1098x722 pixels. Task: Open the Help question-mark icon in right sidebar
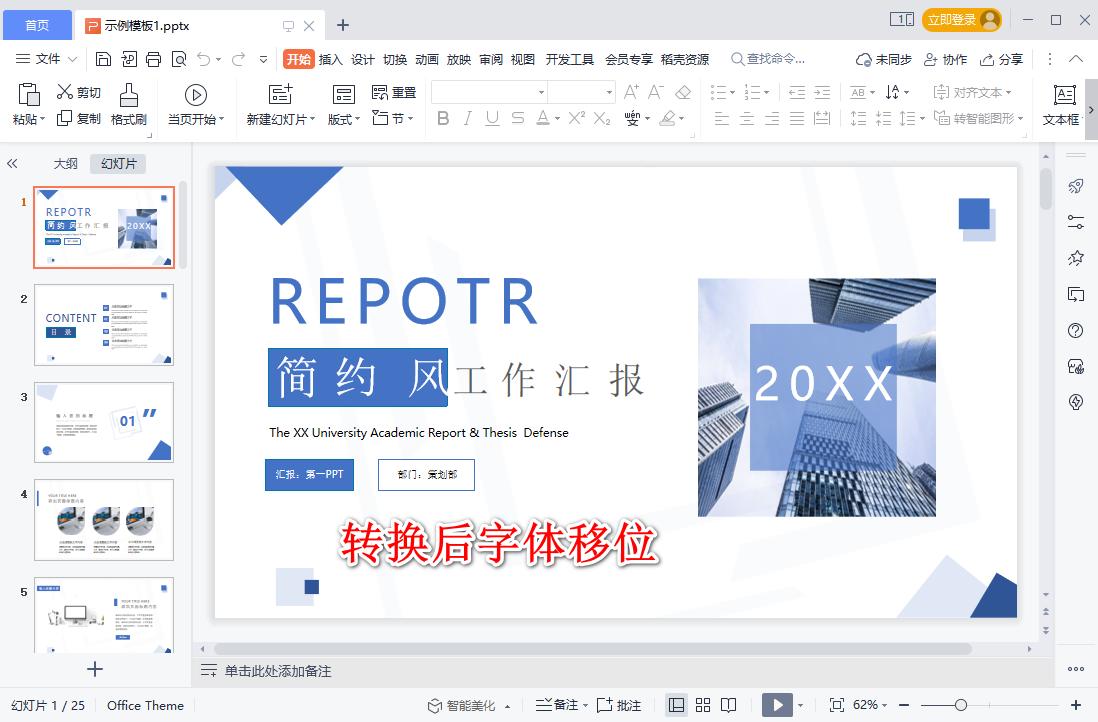coord(1075,330)
